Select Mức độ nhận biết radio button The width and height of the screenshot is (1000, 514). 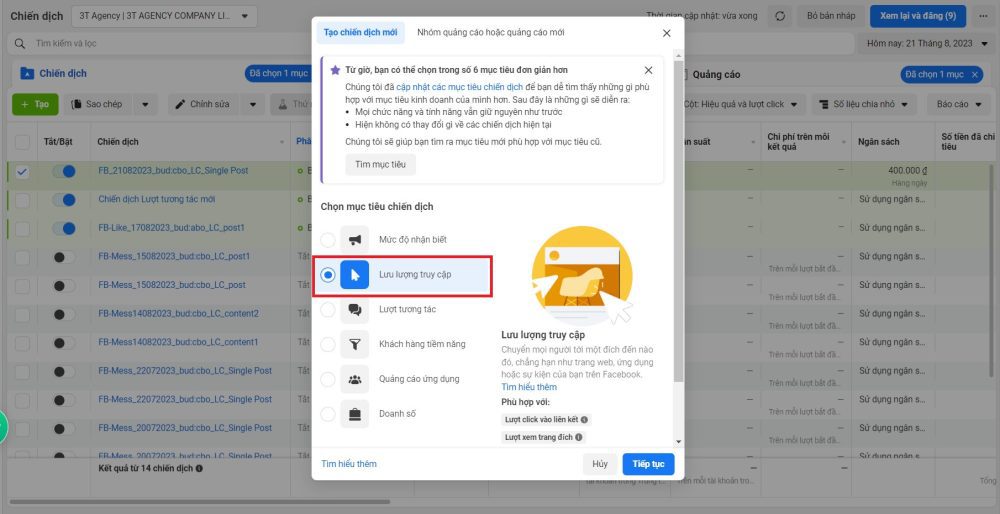[x=328, y=240]
